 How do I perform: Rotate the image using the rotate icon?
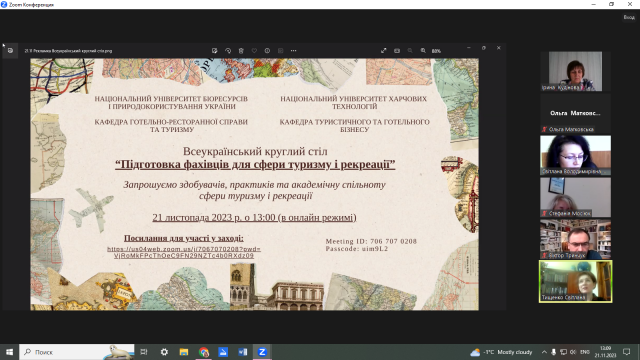[x=228, y=51]
